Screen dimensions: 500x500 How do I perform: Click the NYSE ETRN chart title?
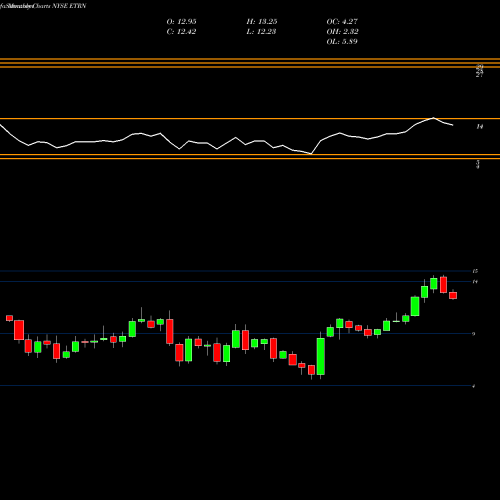[x=43, y=6]
